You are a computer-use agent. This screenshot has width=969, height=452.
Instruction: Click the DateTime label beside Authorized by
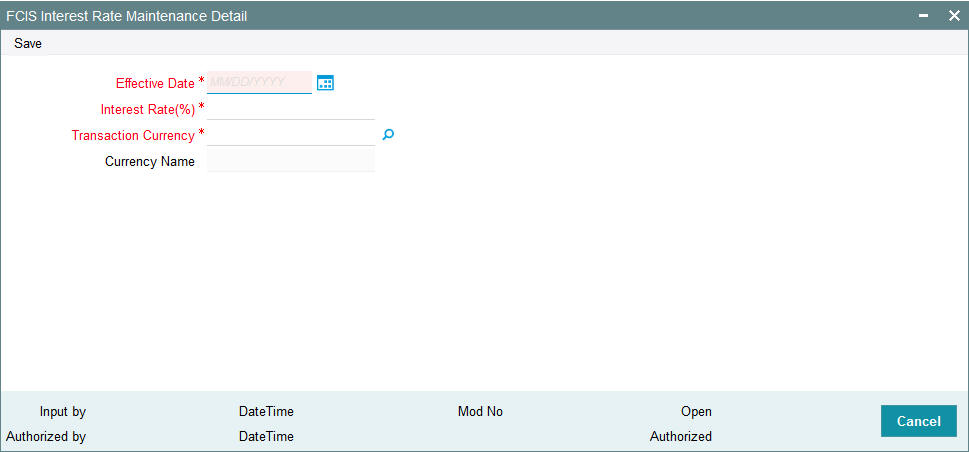point(266,437)
